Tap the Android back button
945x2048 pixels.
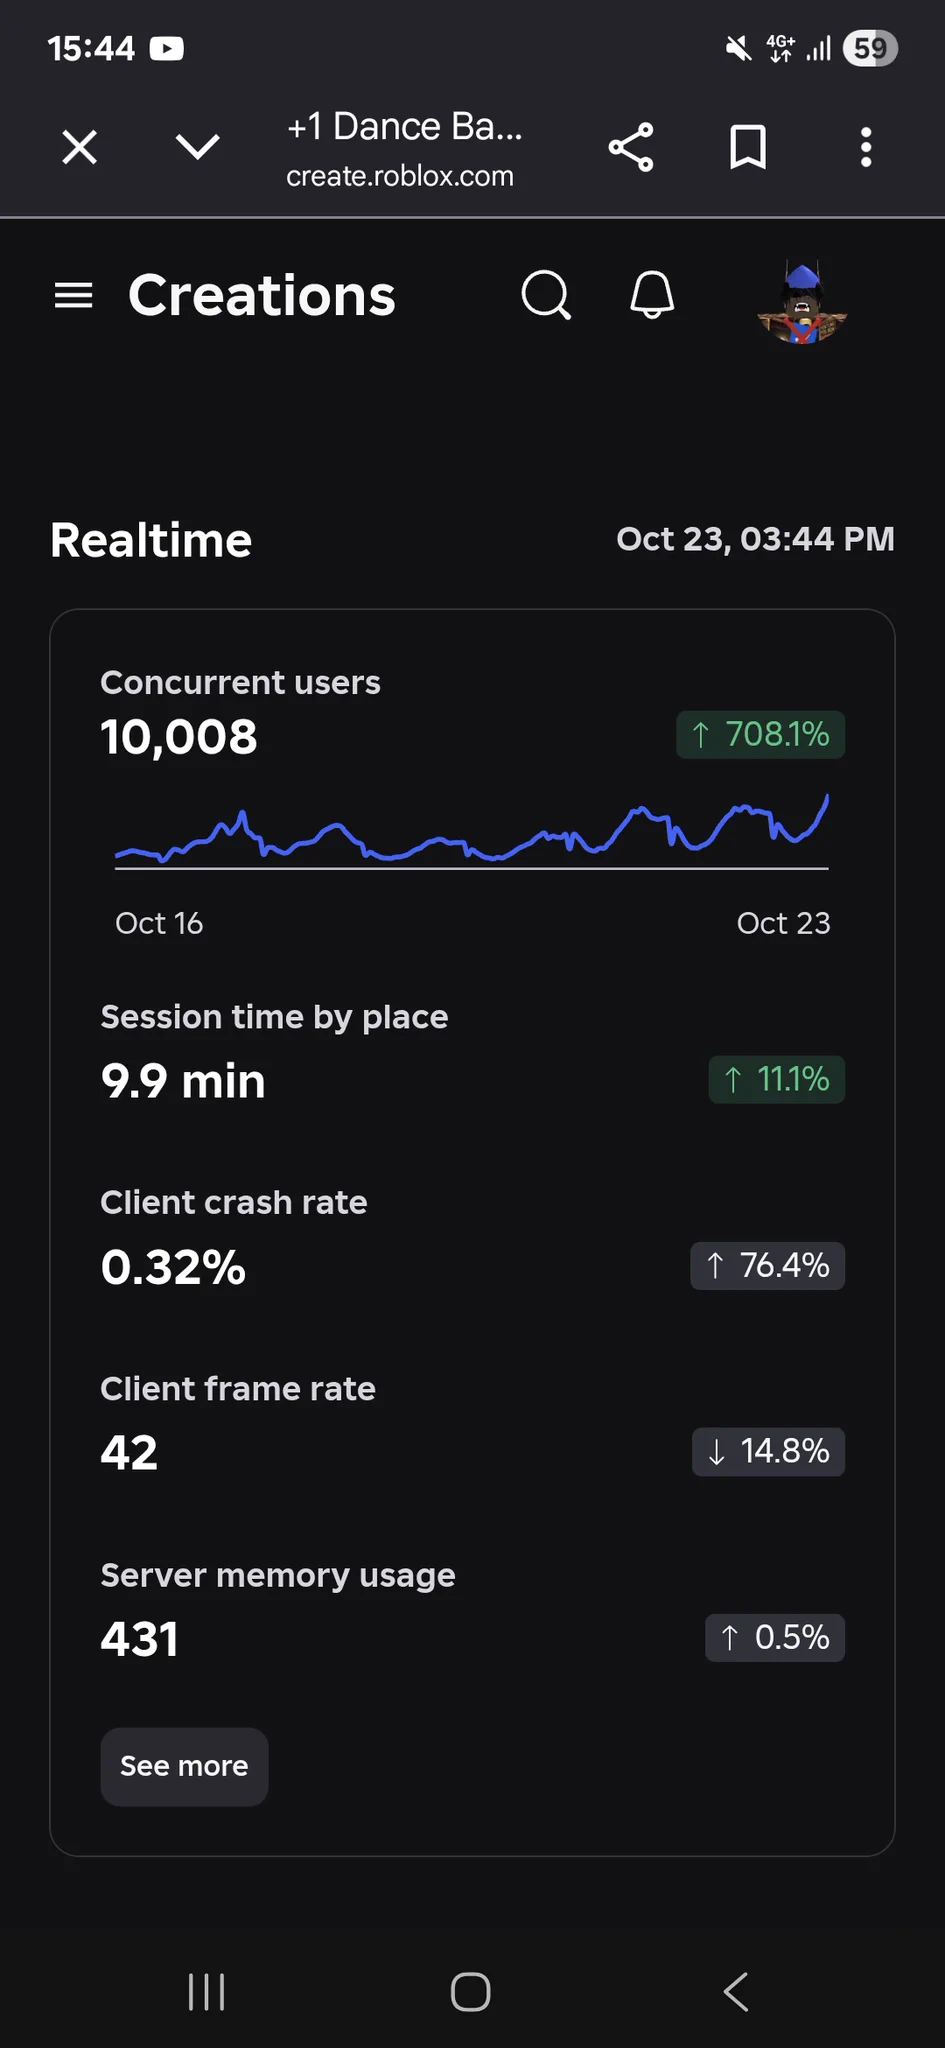[x=736, y=1992]
